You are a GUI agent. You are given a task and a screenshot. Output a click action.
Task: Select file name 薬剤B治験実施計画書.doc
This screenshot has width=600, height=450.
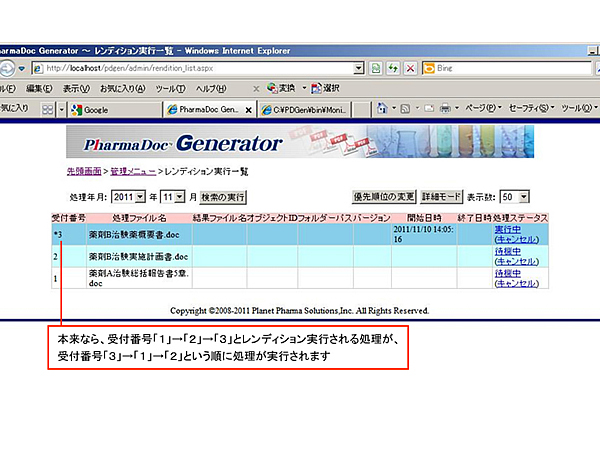click(138, 257)
